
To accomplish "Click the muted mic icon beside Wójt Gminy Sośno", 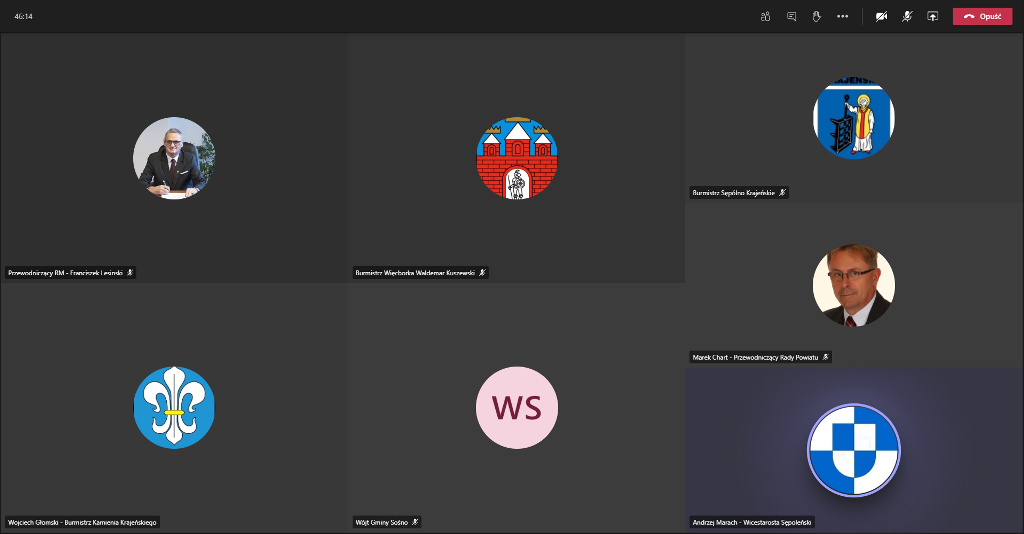I will 415,522.
